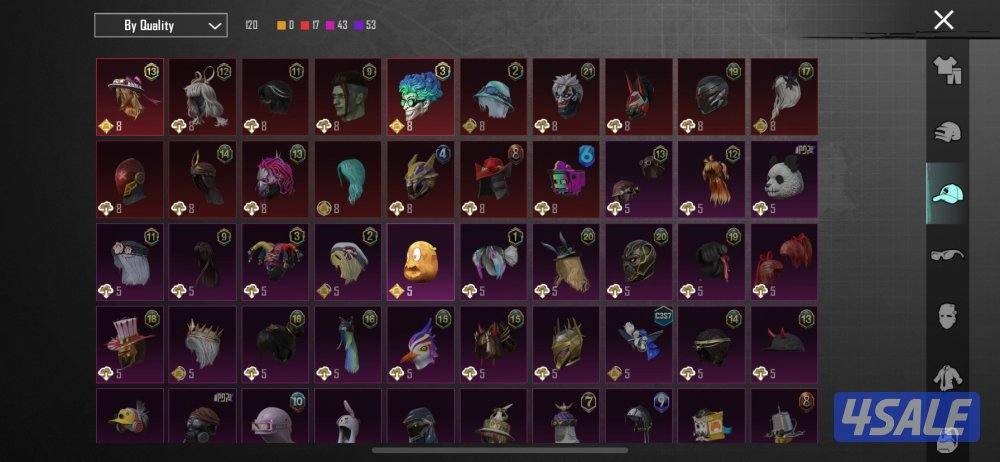The width and height of the screenshot is (1000, 462).
Task: Filter by red quality count 17
Action: (310, 26)
